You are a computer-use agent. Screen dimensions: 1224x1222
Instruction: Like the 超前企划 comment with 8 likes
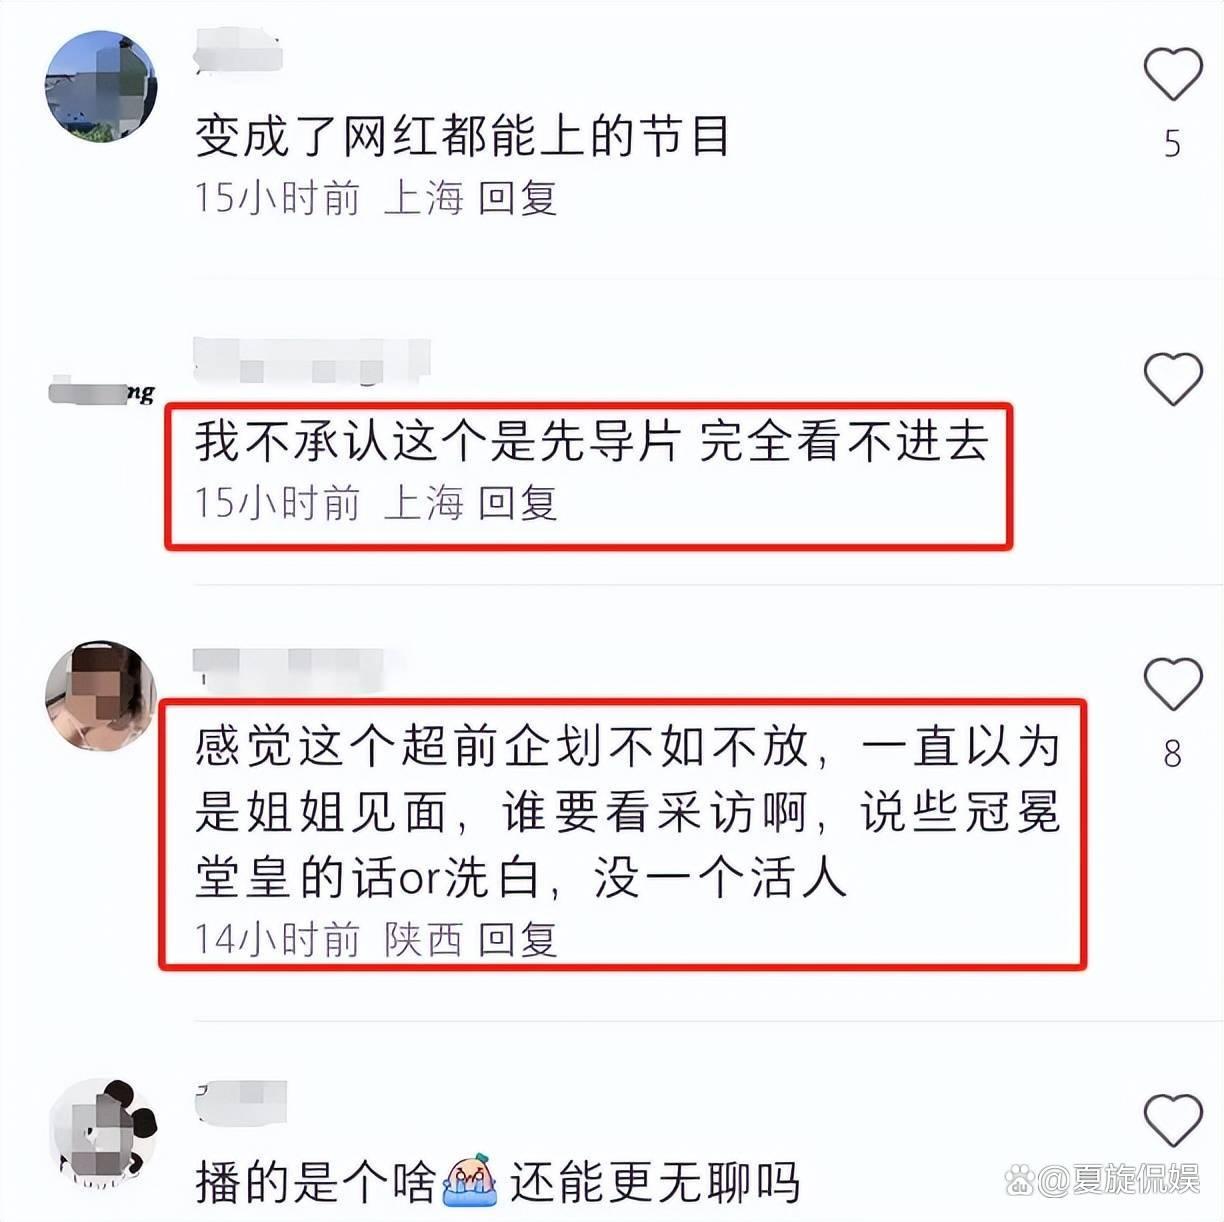click(x=1172, y=684)
